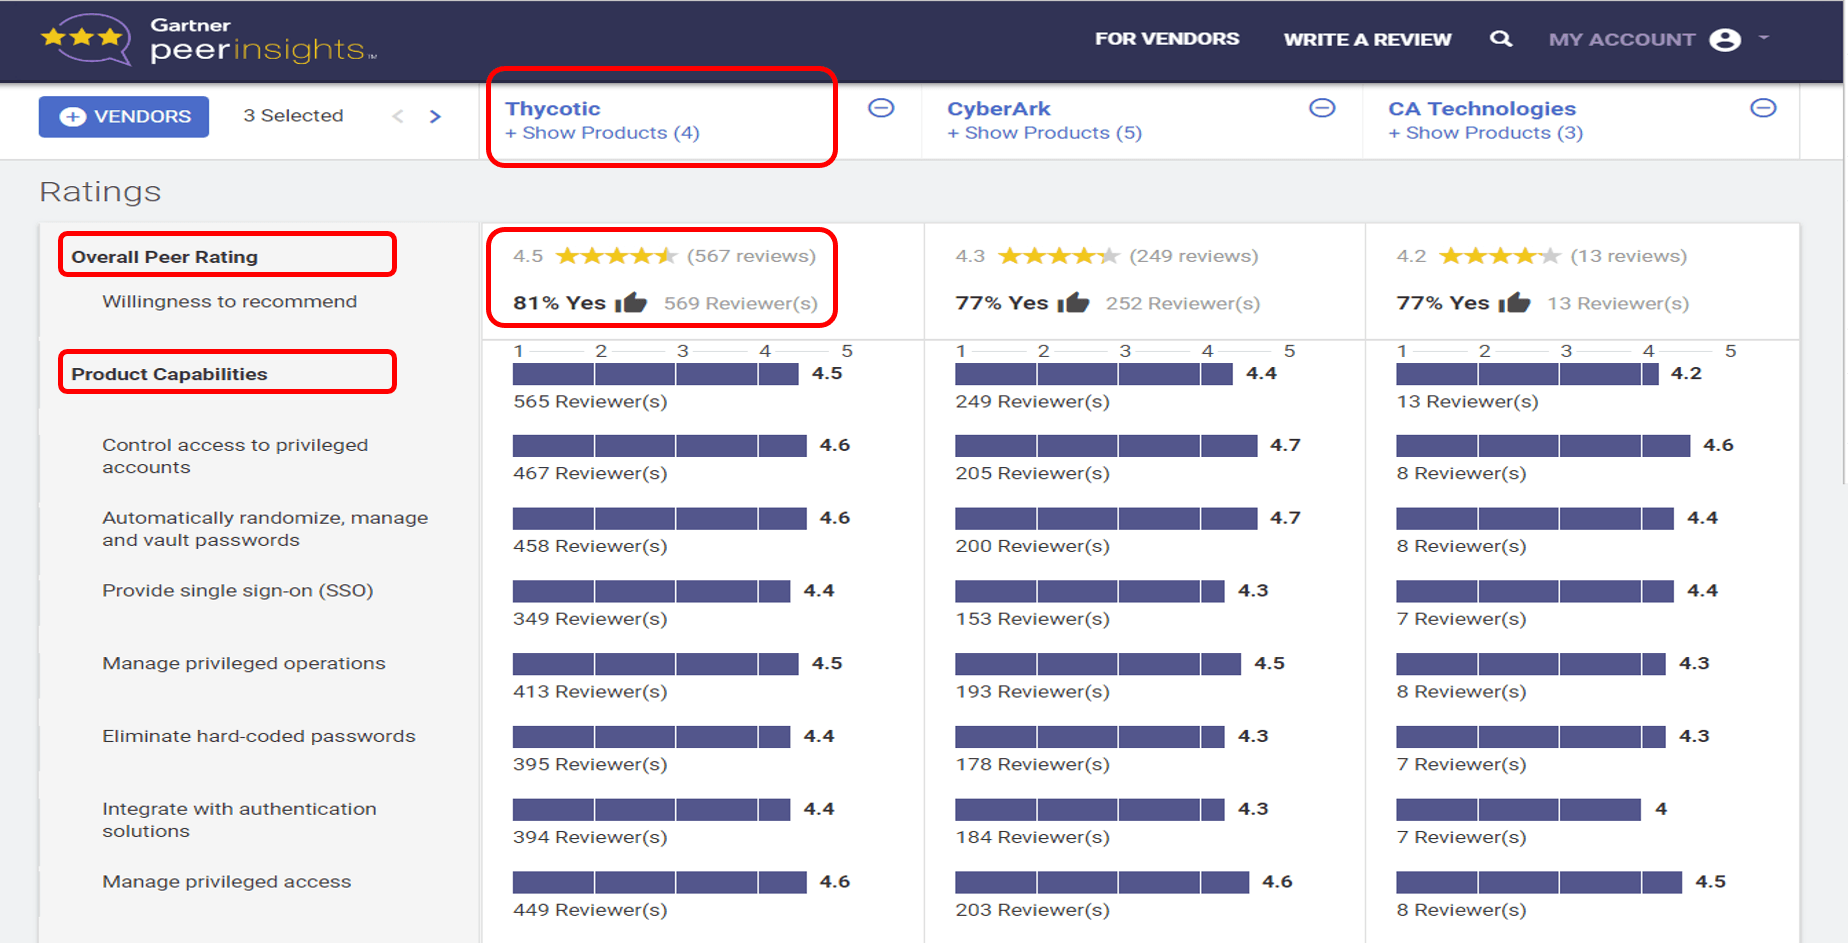Click the (567 reviews) text
This screenshot has height=943, width=1848.
click(x=751, y=256)
